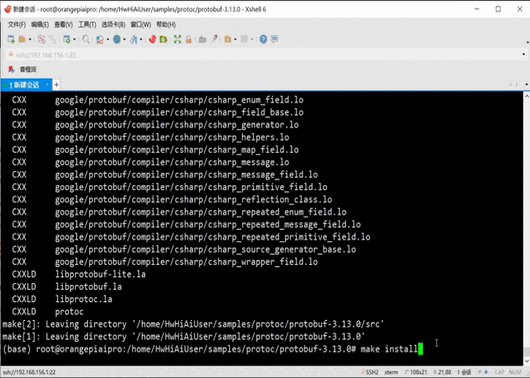
Task: Expand the Open session dropdown arrow
Action: coord(30,40)
